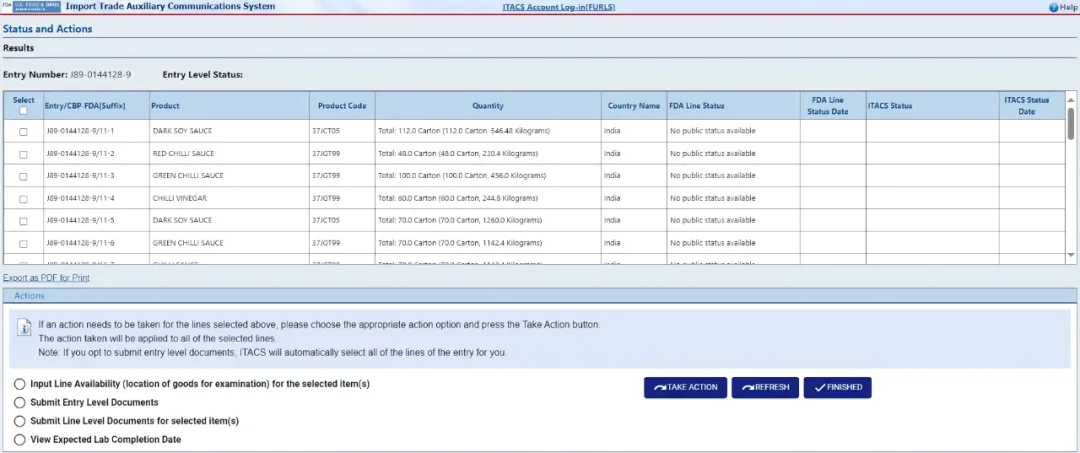Select checkbox for Chilli Vinegar row
The image size is (1080, 453).
click(24, 199)
